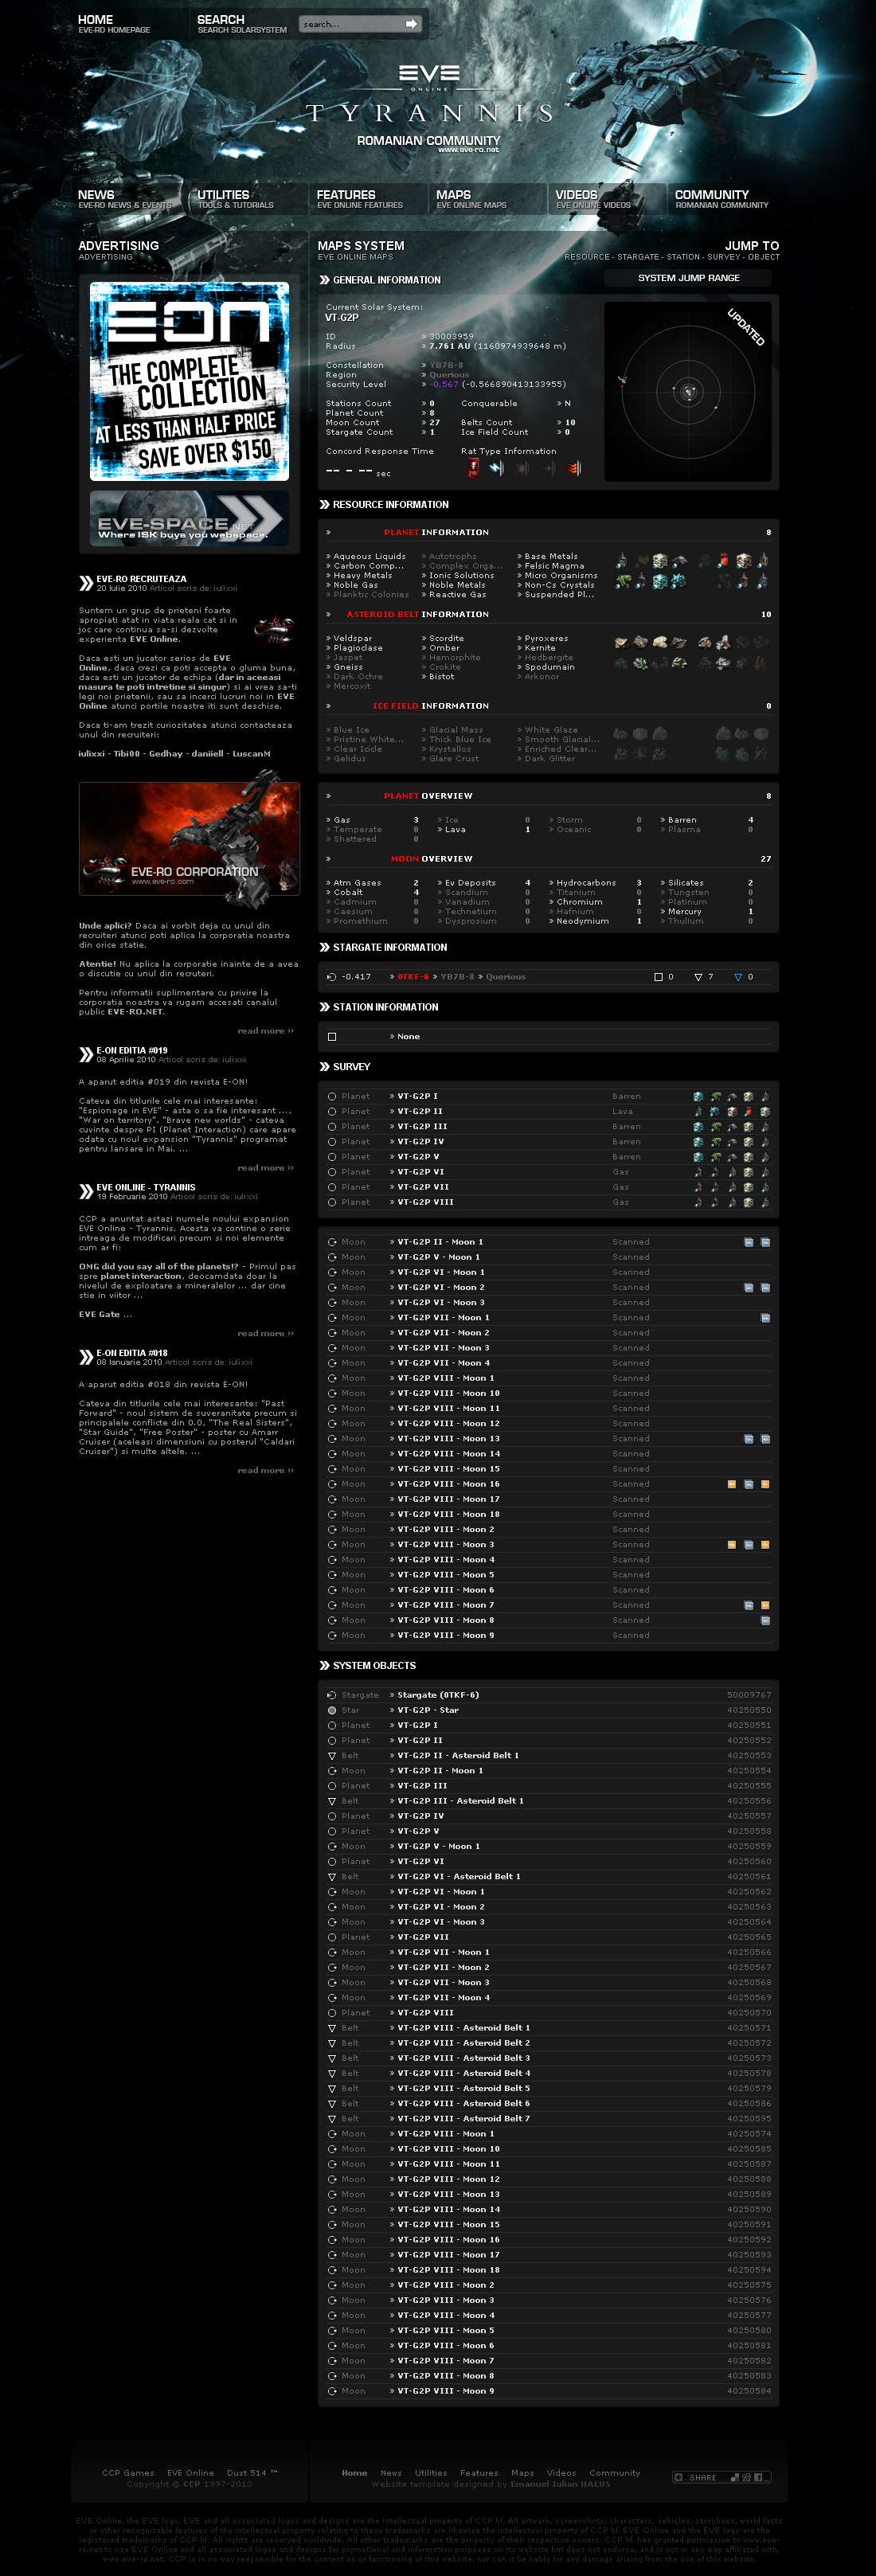This screenshot has width=876, height=2576.
Task: Open the MAPS menu item
Action: (471, 199)
